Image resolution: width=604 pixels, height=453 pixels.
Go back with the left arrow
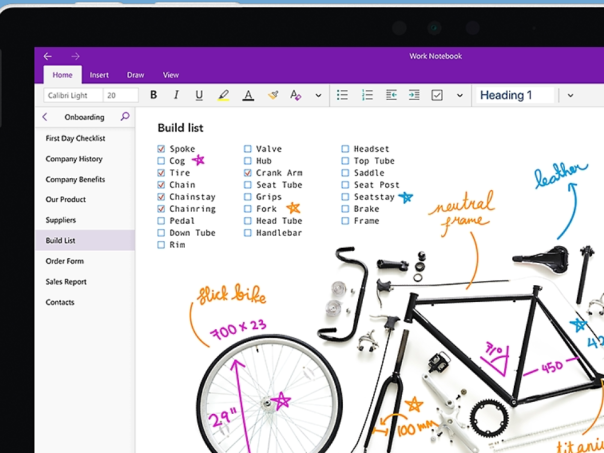48,56
